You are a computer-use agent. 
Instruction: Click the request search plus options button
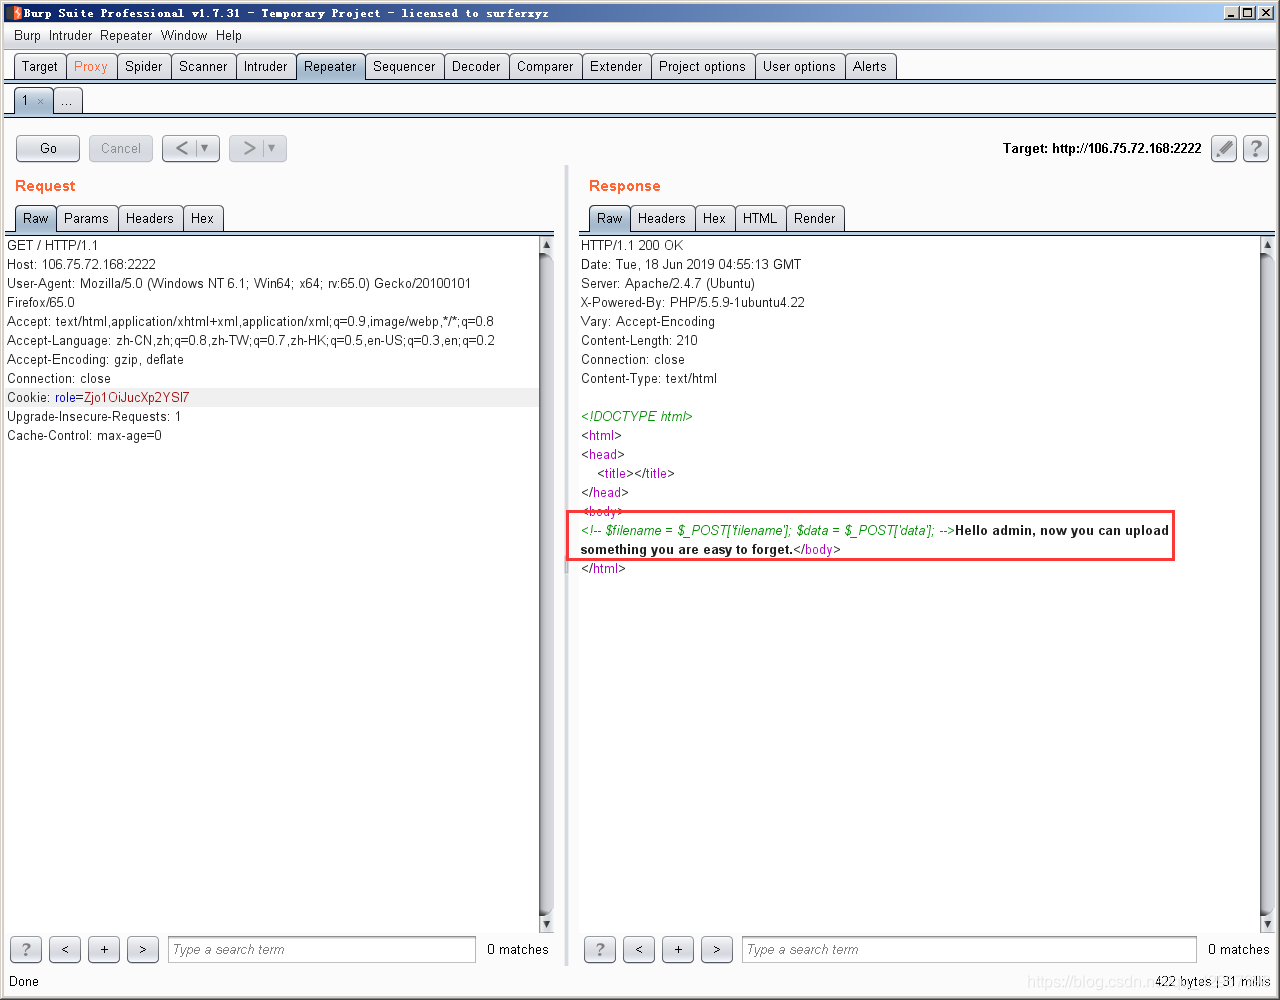[104, 949]
